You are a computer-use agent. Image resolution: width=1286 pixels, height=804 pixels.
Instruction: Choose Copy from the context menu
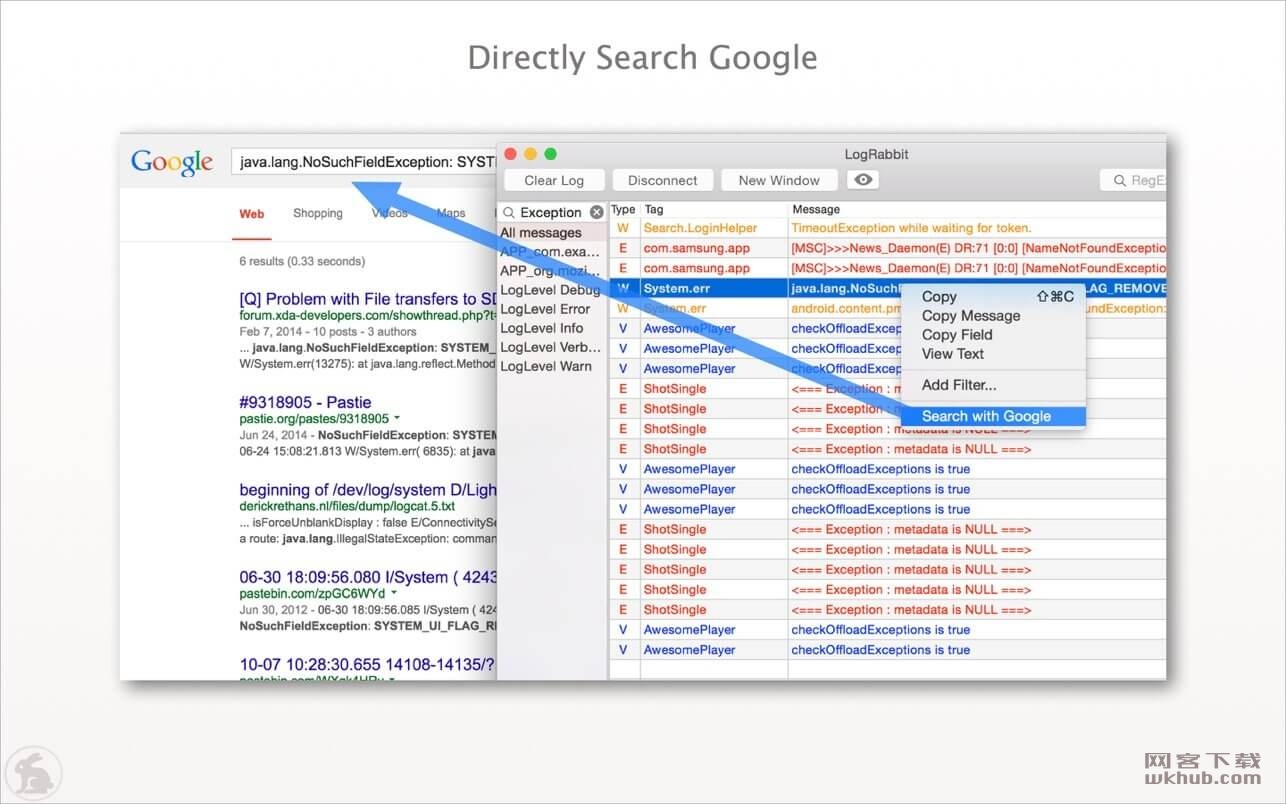tap(993, 296)
